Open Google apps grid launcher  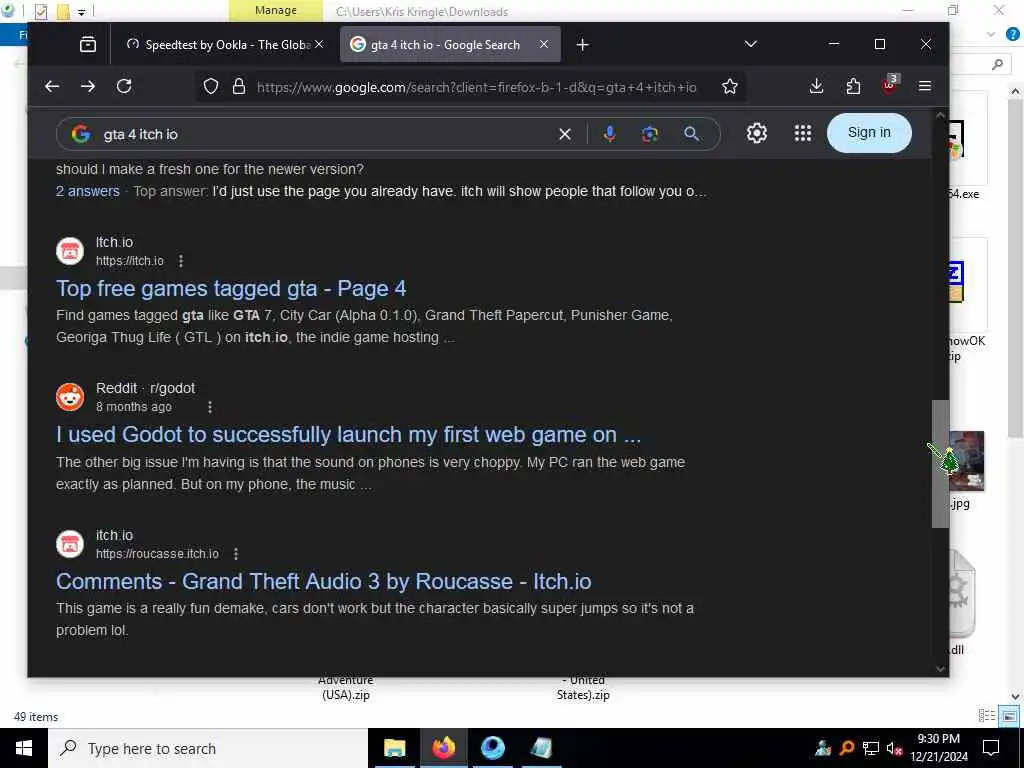tap(803, 133)
